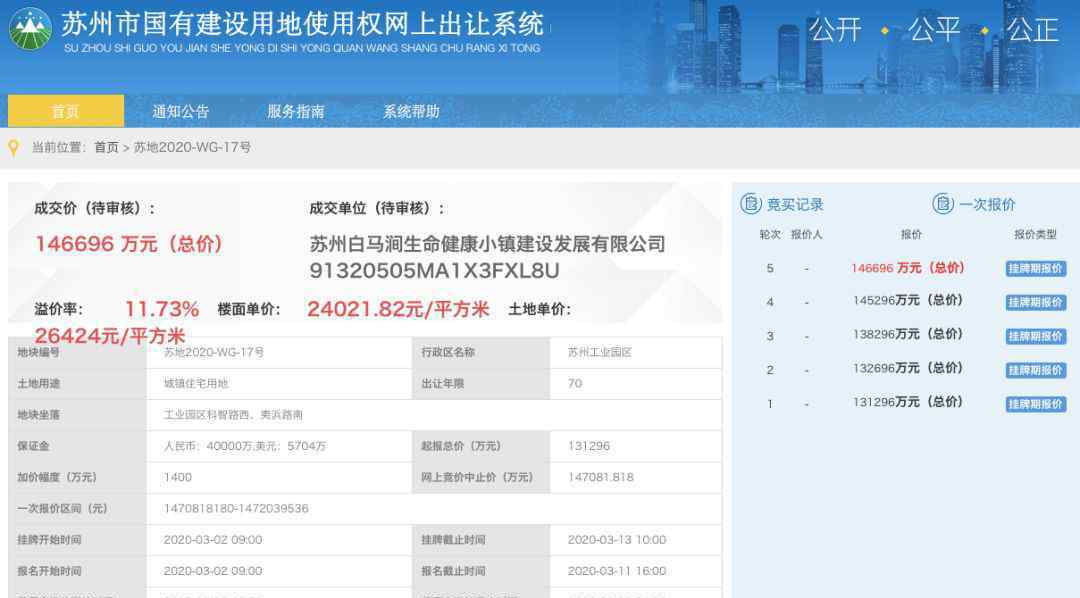Open the 服务指南 menu item
Screen dimensions: 1080x598
pos(296,111)
